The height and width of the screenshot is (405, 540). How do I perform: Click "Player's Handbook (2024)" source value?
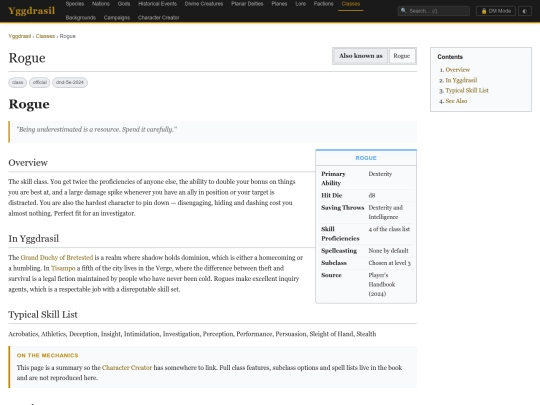382,284
